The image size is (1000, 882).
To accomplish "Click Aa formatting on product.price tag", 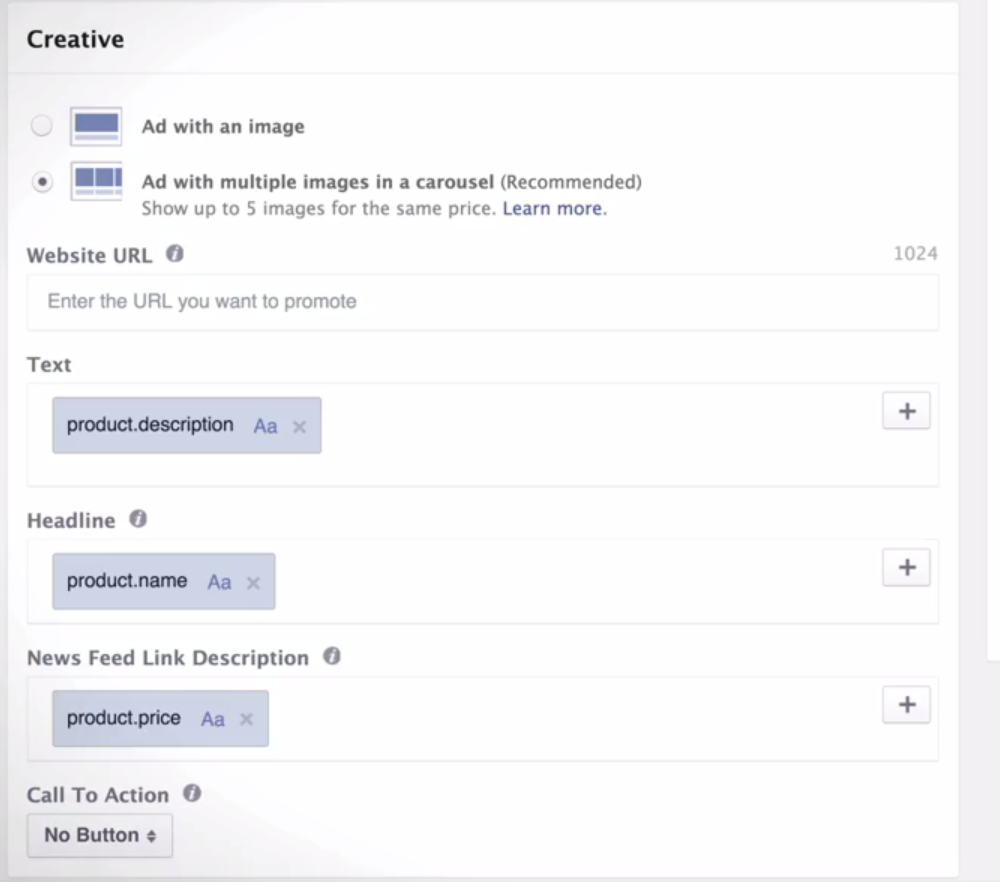I will [x=213, y=719].
